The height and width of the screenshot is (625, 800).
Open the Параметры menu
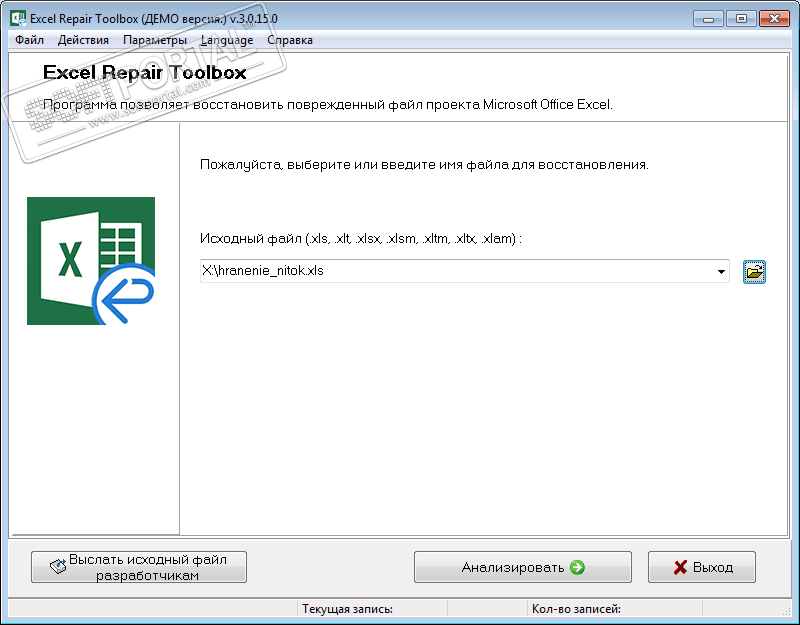[x=155, y=40]
